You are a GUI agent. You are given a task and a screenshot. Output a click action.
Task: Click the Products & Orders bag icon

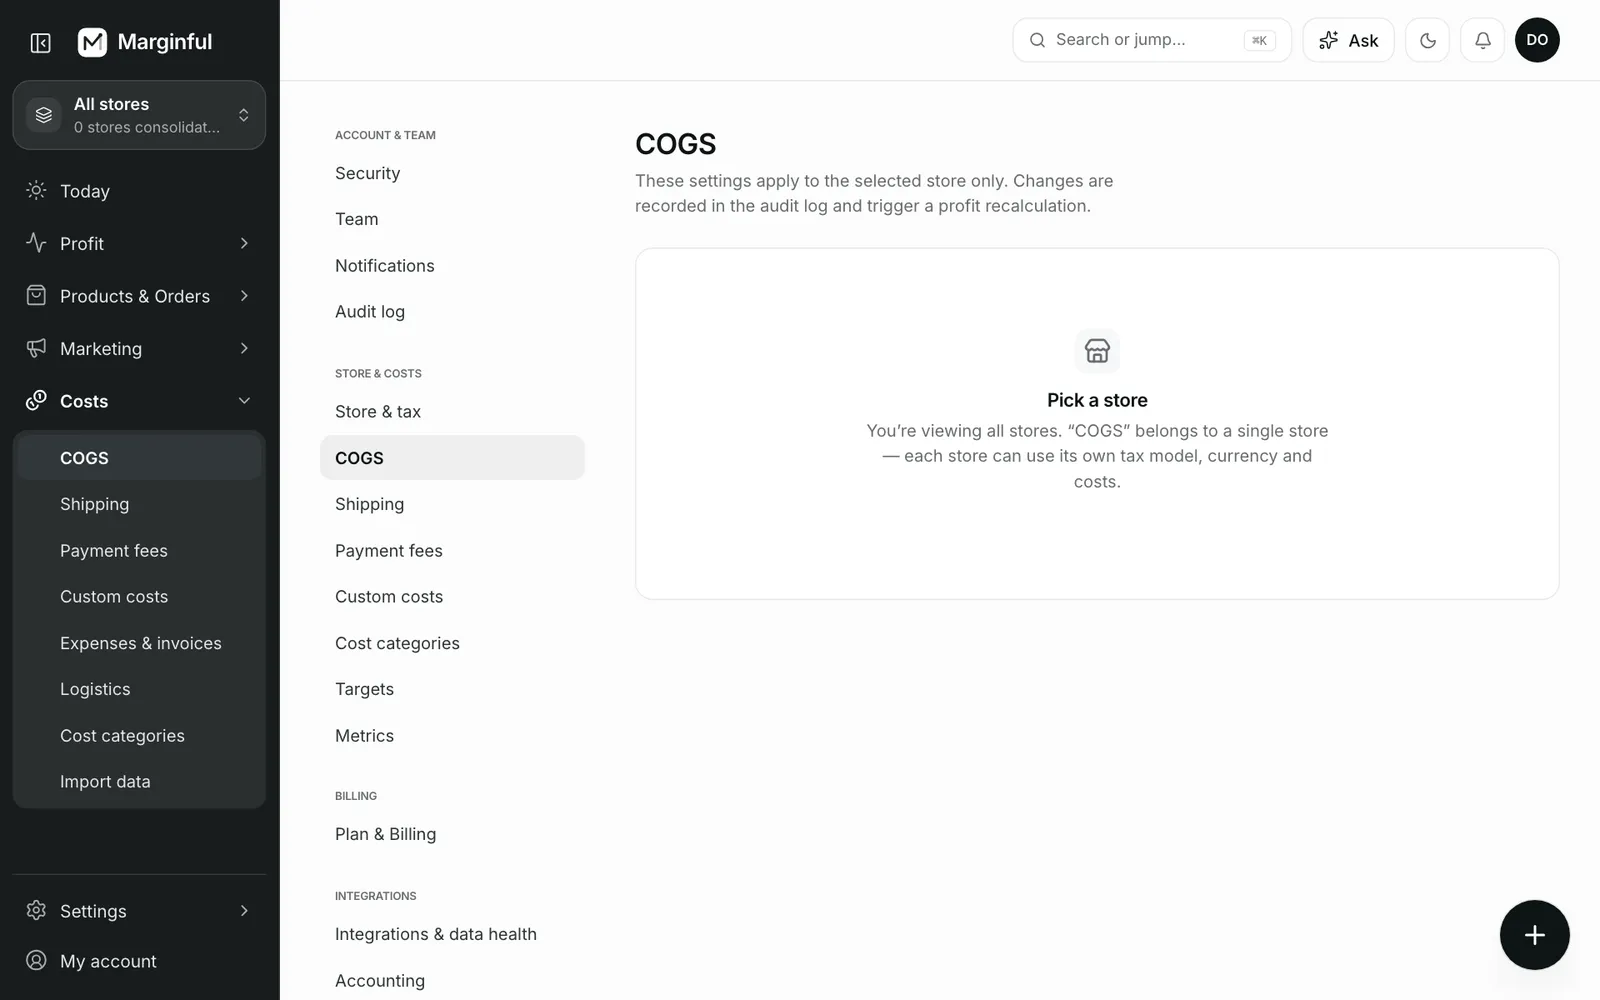click(x=36, y=295)
